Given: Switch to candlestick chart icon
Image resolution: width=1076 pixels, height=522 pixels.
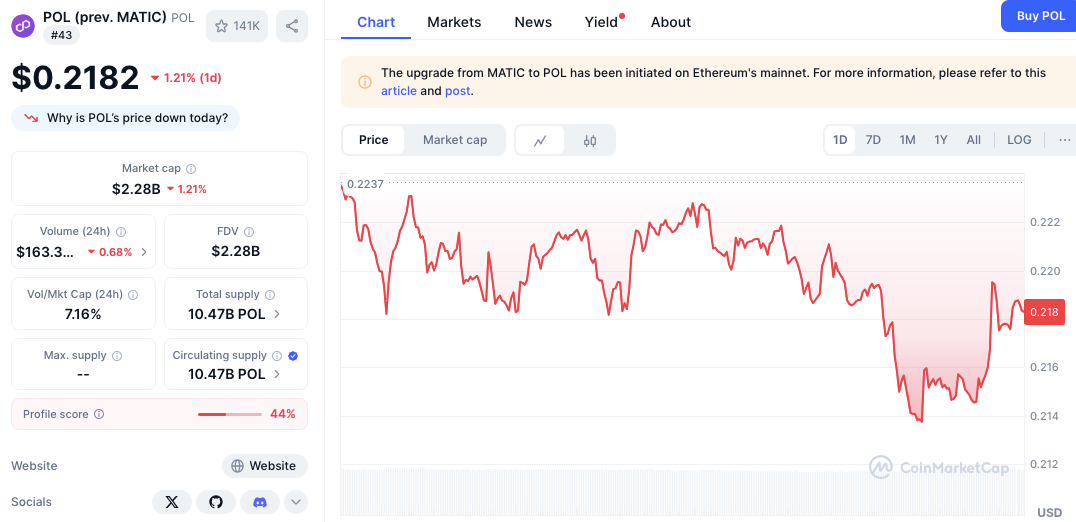Looking at the screenshot, I should tap(590, 140).
